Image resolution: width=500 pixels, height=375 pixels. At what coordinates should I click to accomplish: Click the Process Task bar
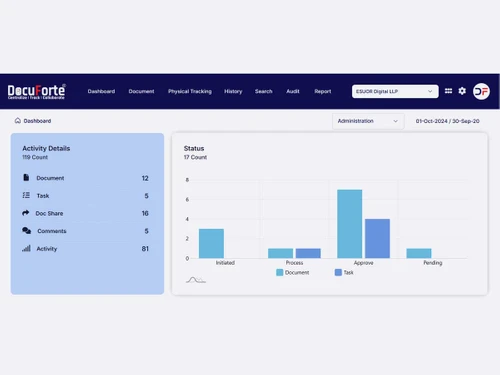(308, 253)
